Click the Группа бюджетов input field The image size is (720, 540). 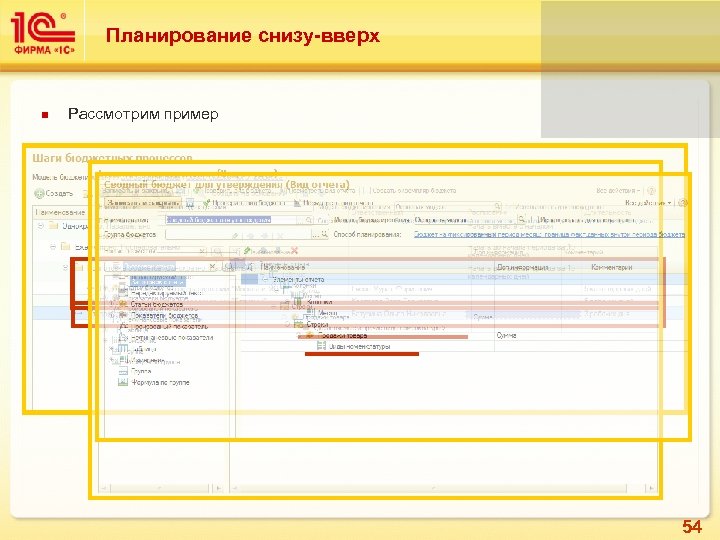(238, 235)
